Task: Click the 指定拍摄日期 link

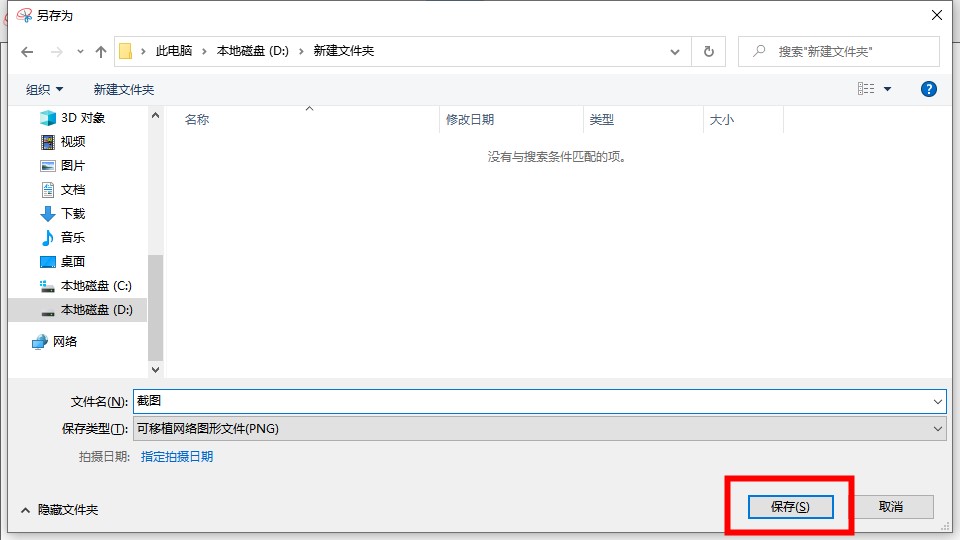Action: point(177,456)
